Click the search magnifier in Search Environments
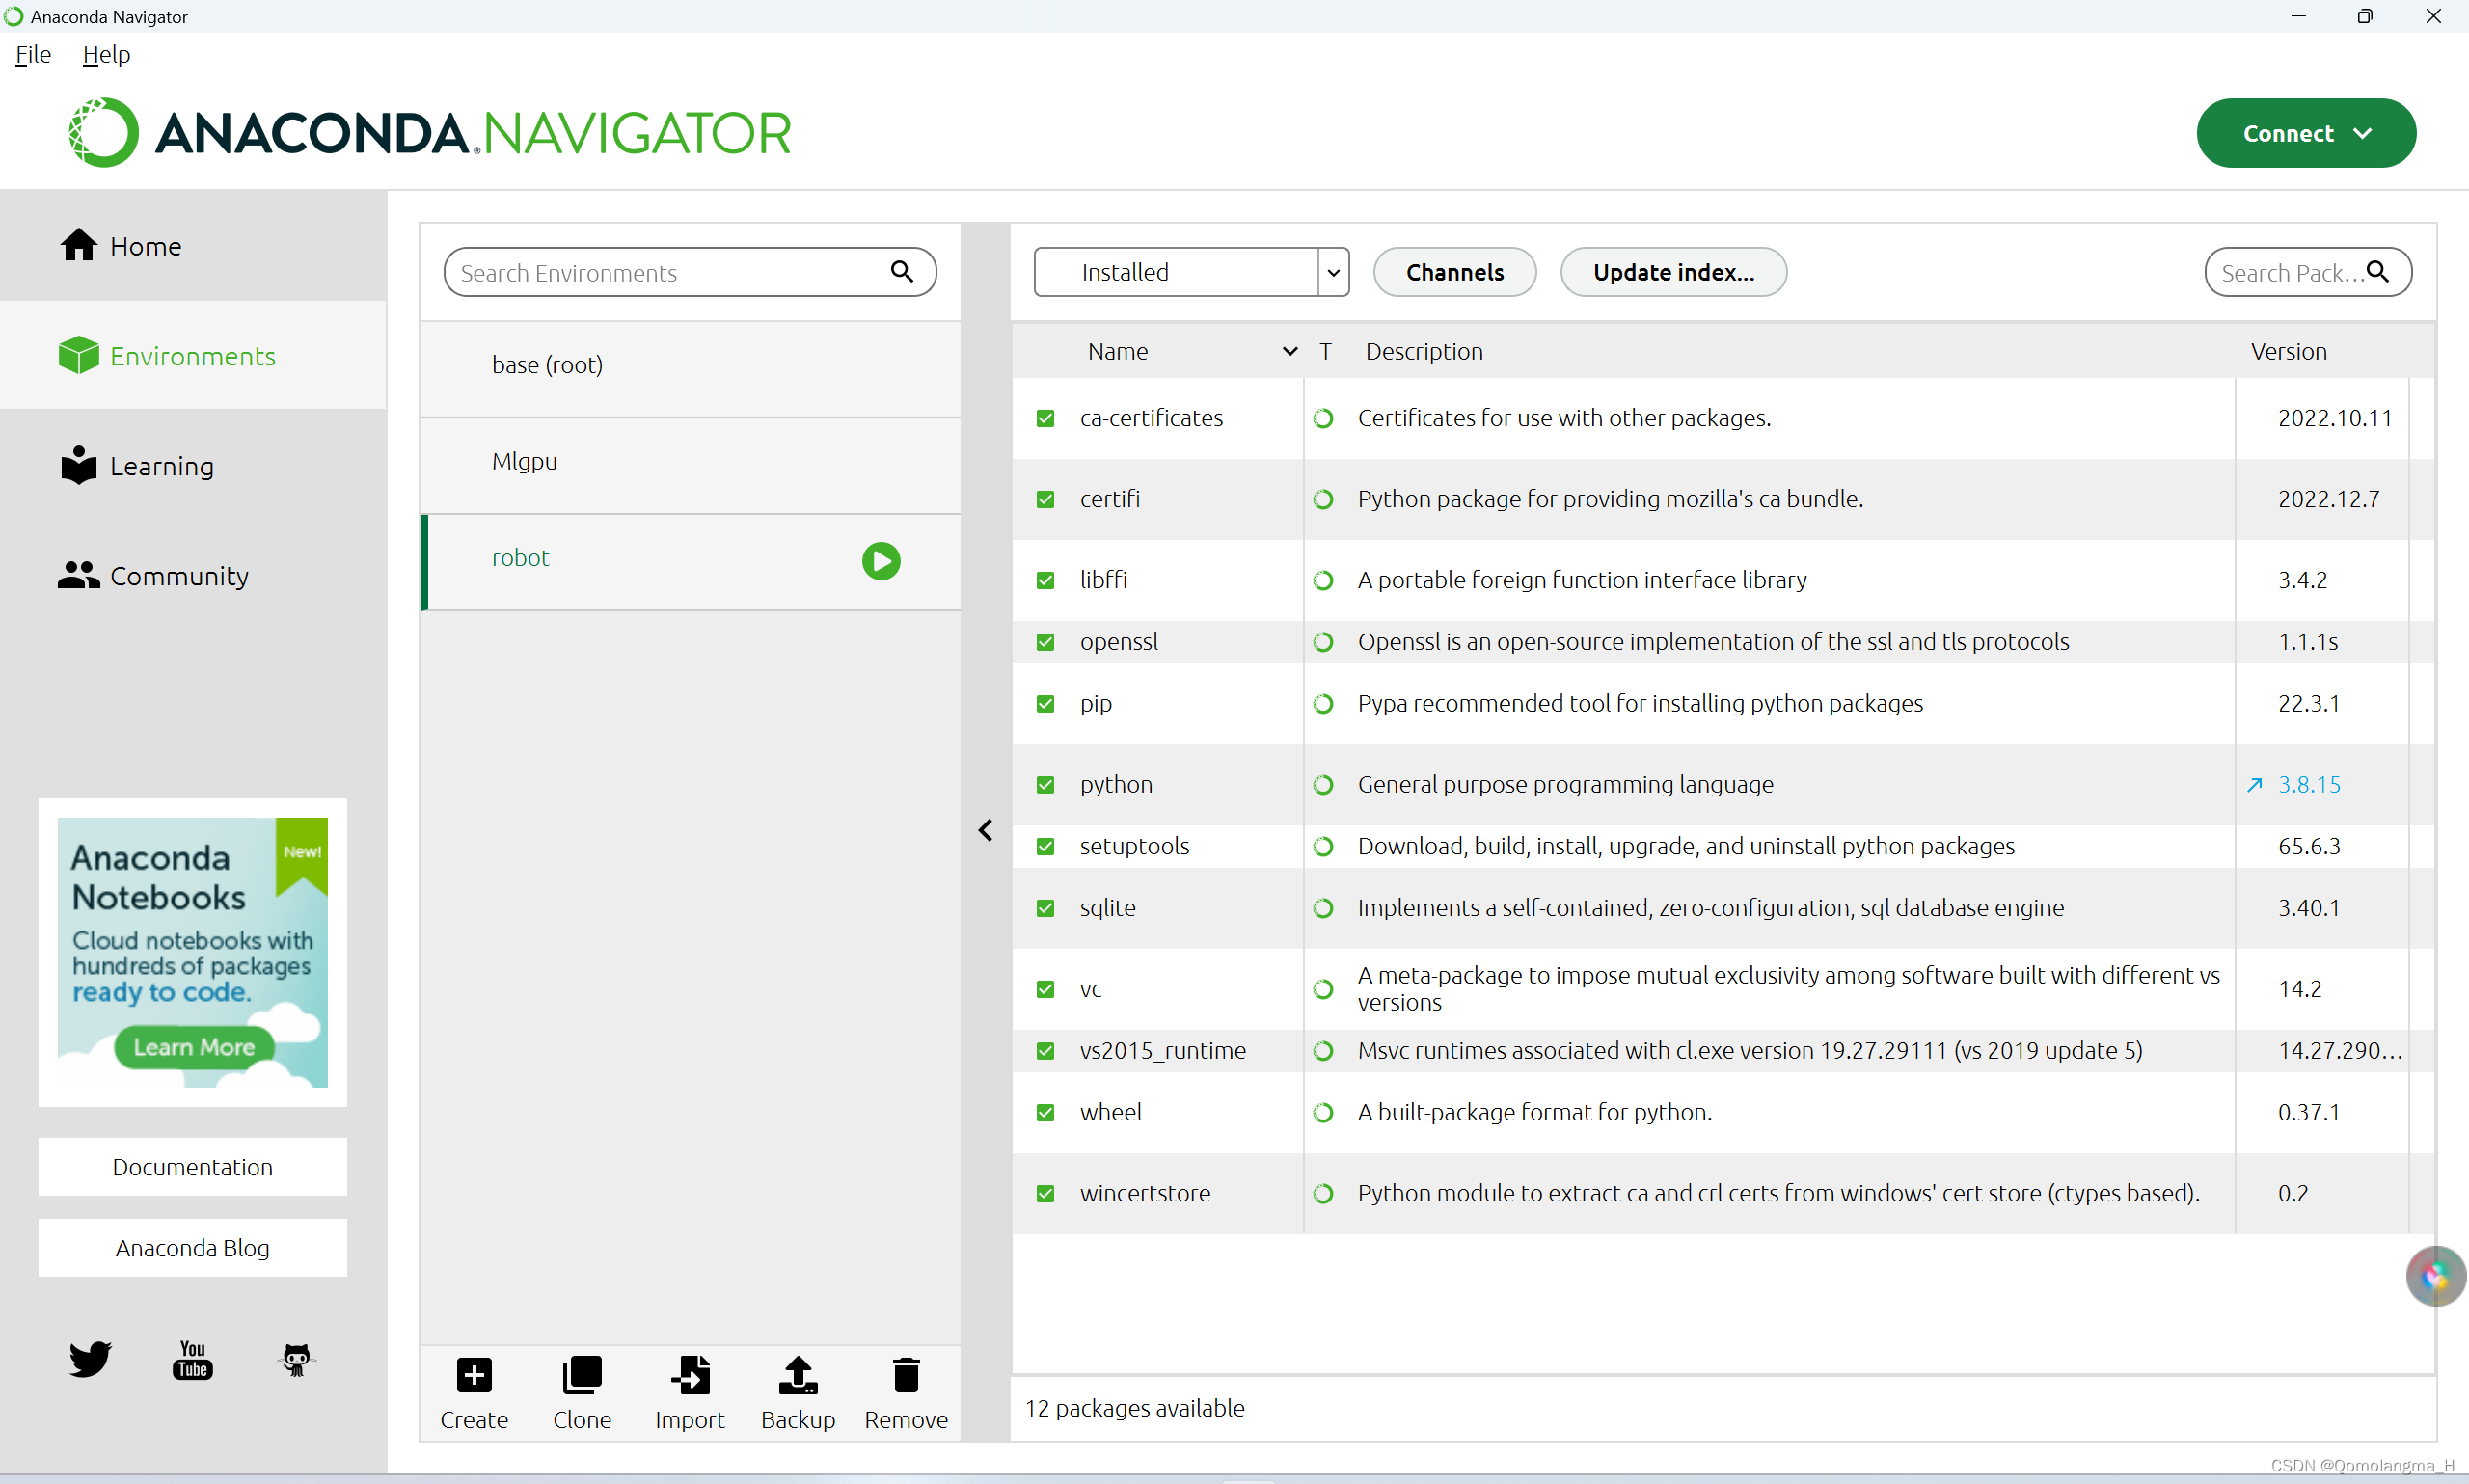The height and width of the screenshot is (1484, 2469). (902, 272)
